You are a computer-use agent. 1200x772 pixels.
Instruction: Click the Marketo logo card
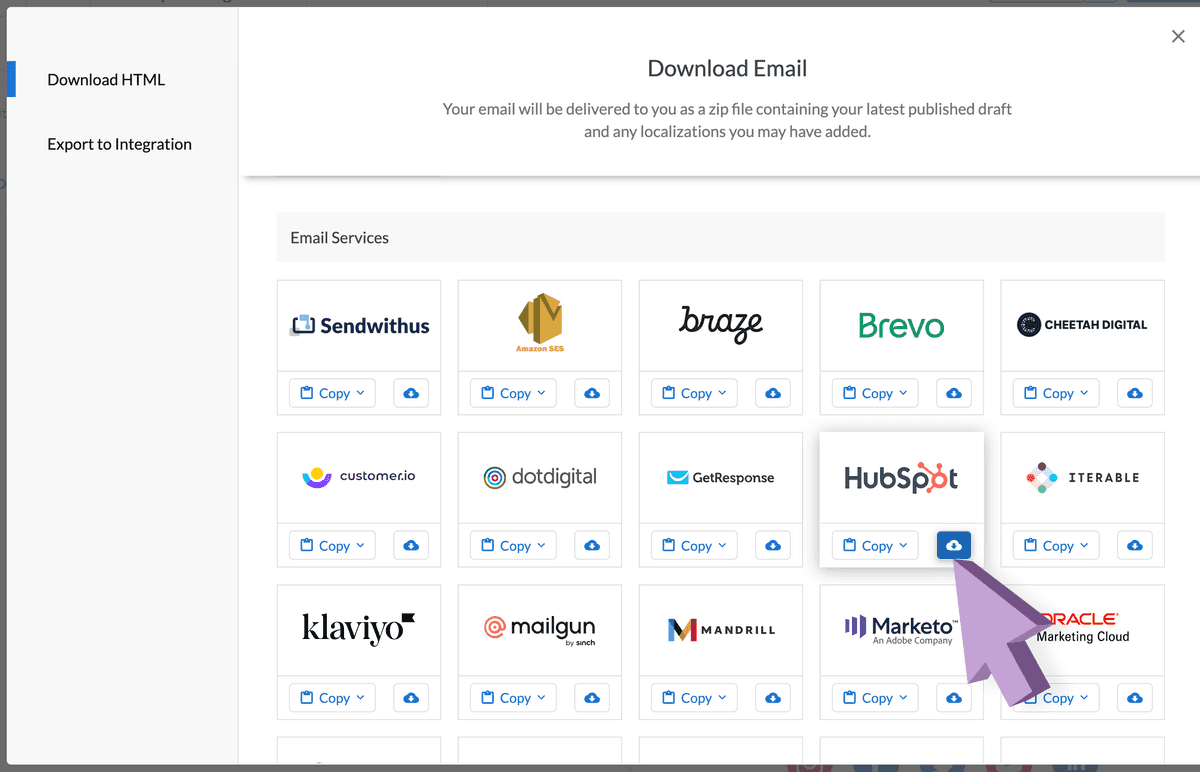click(x=902, y=629)
